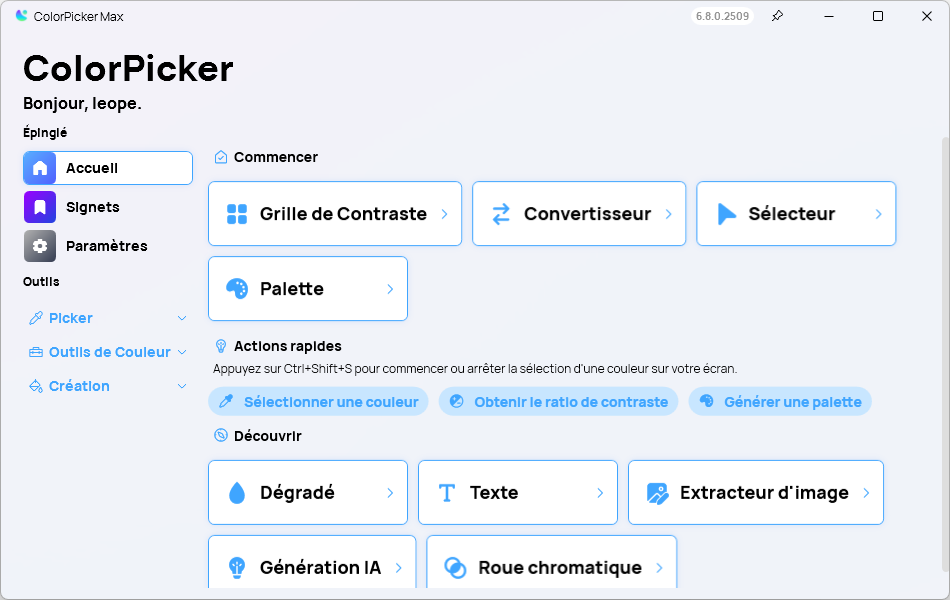Click the Grille de Contraste grid icon
950x600 pixels.
pyautogui.click(x=237, y=214)
